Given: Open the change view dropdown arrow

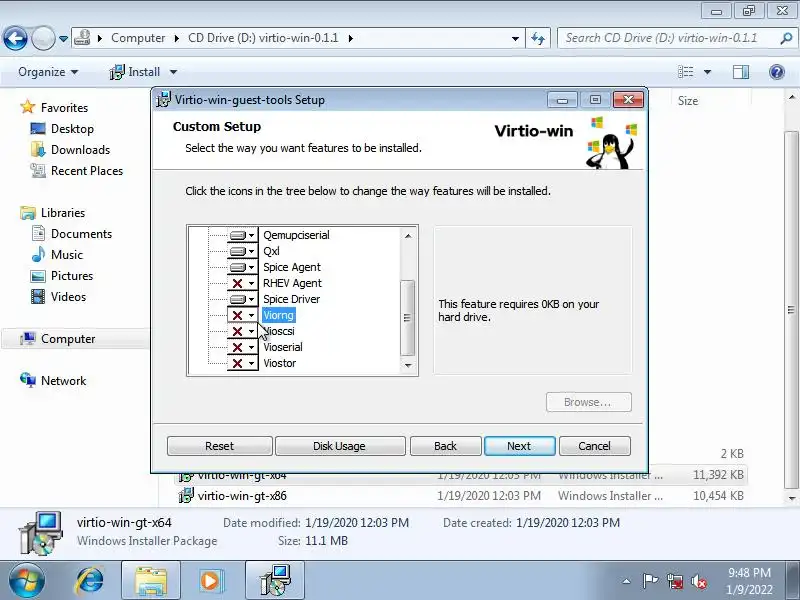Looking at the screenshot, I should click(707, 72).
